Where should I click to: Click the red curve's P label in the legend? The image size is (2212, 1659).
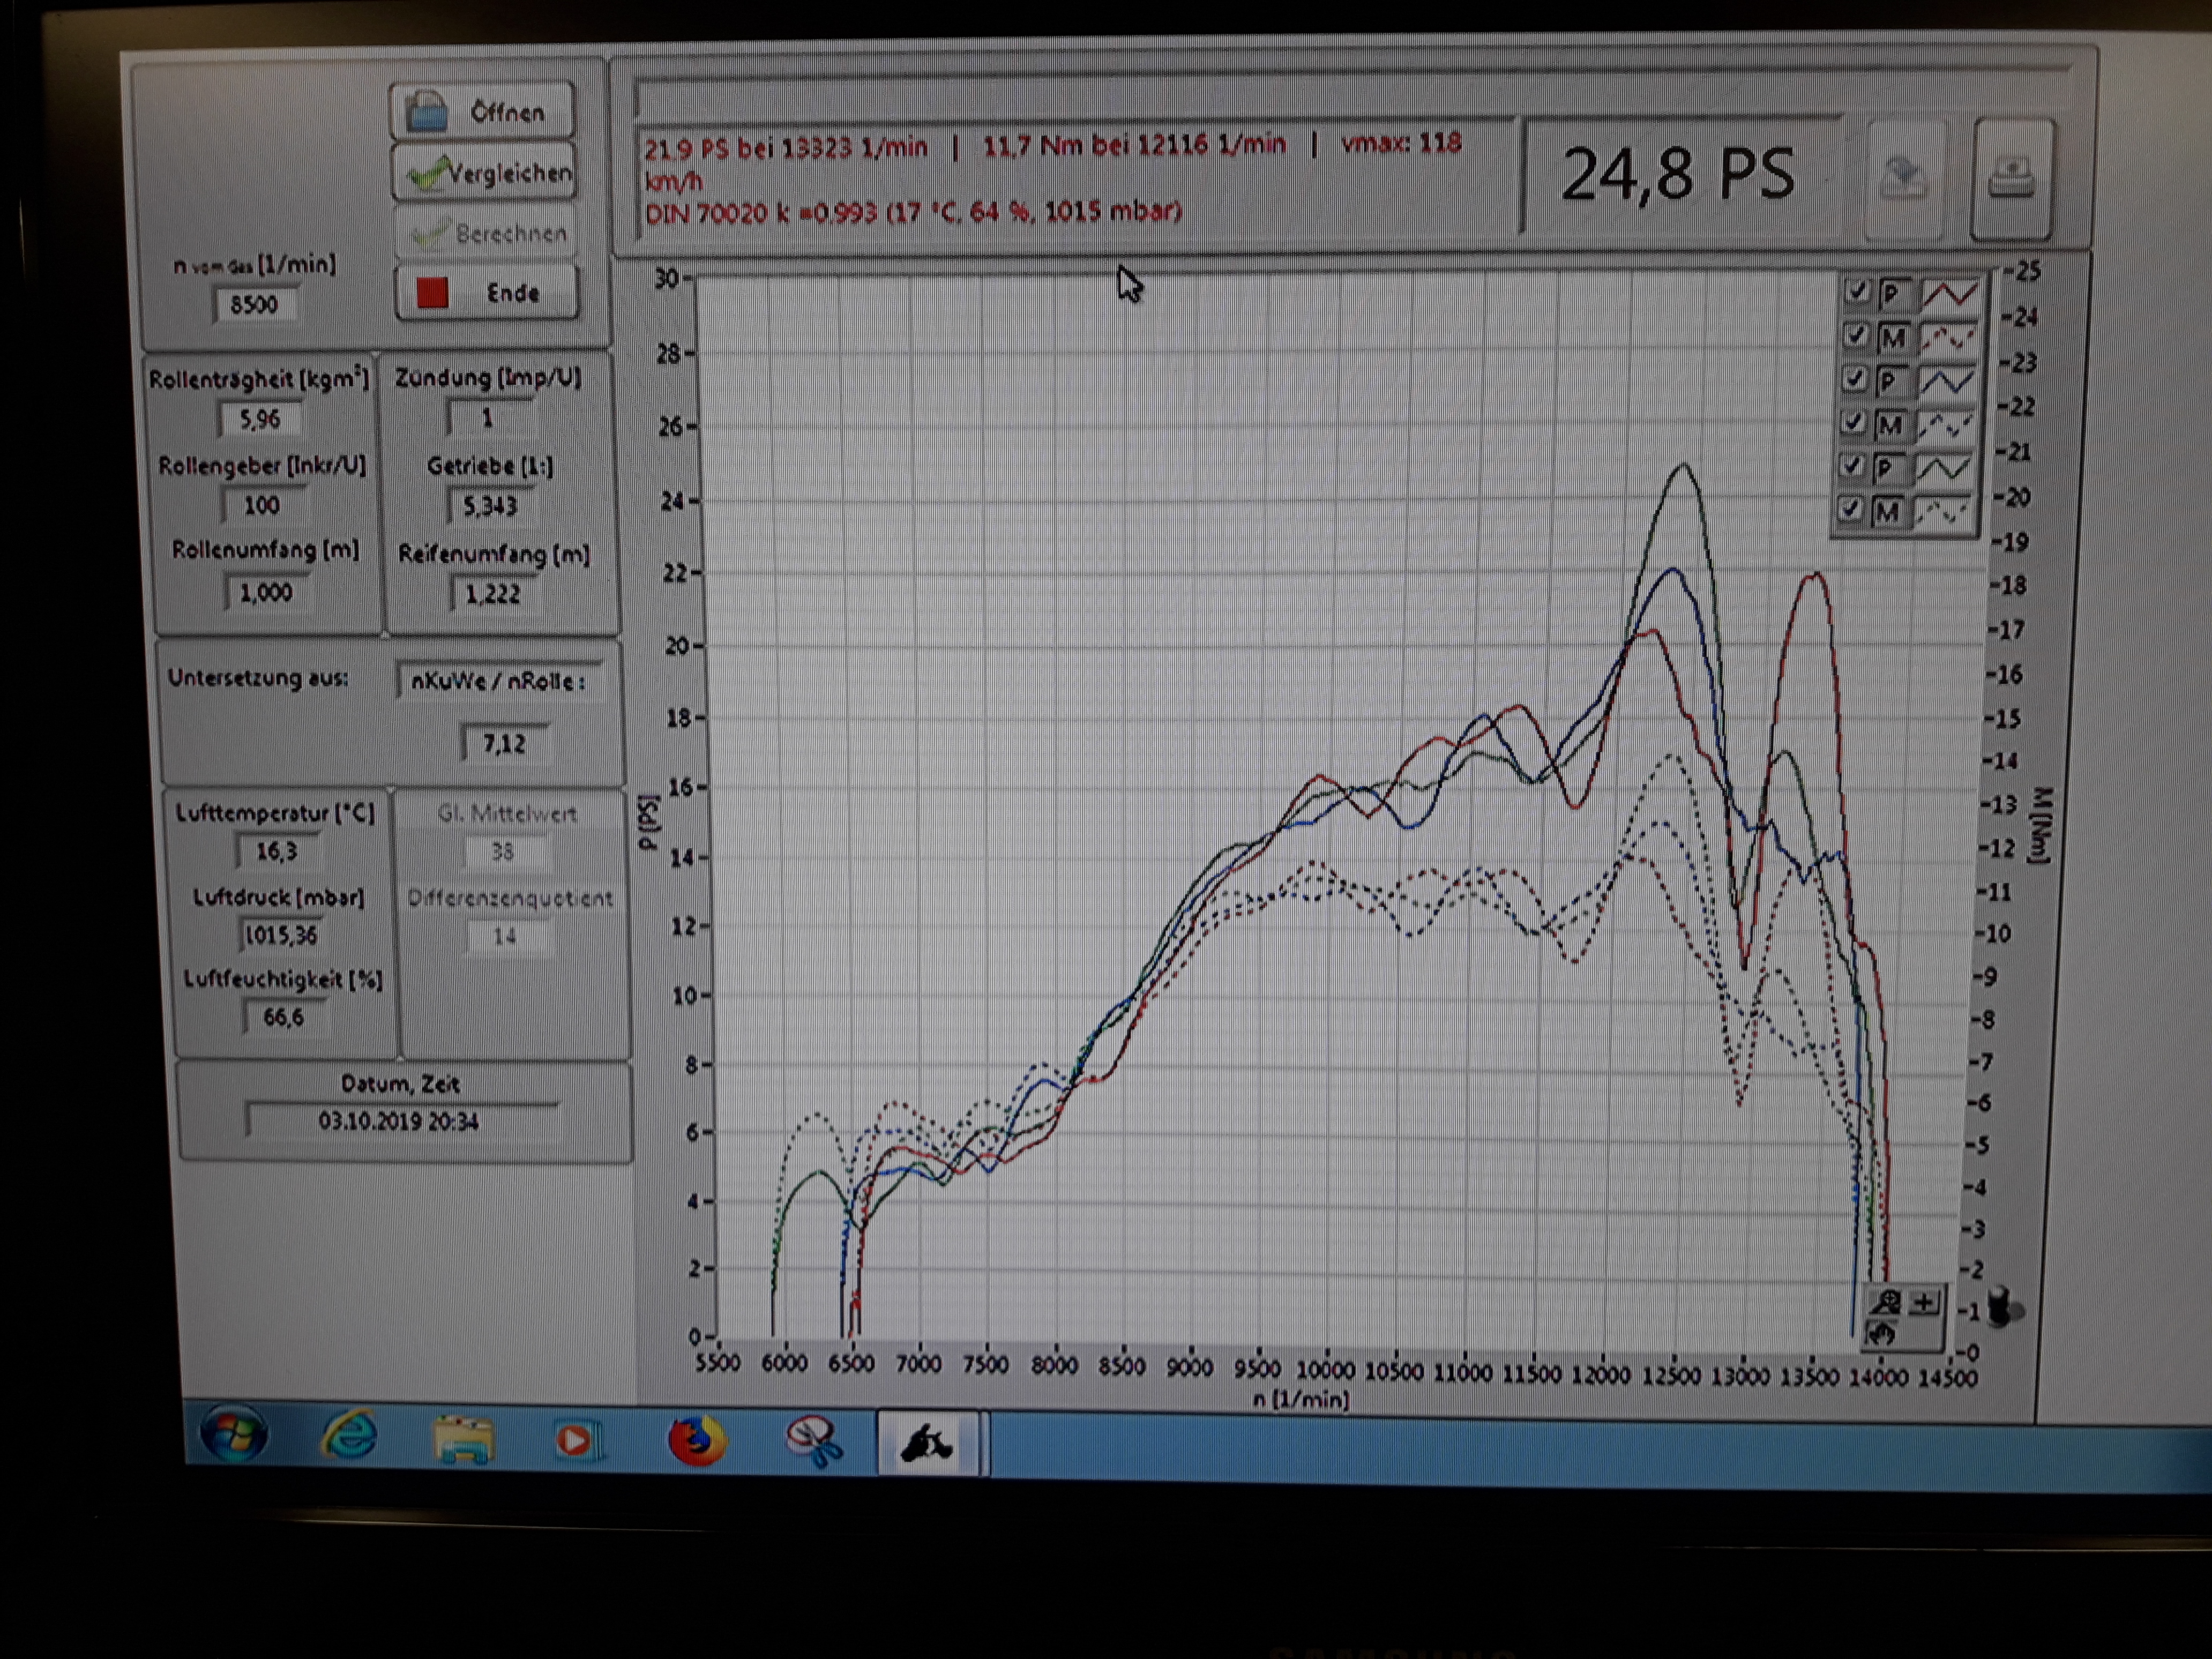coord(1891,294)
